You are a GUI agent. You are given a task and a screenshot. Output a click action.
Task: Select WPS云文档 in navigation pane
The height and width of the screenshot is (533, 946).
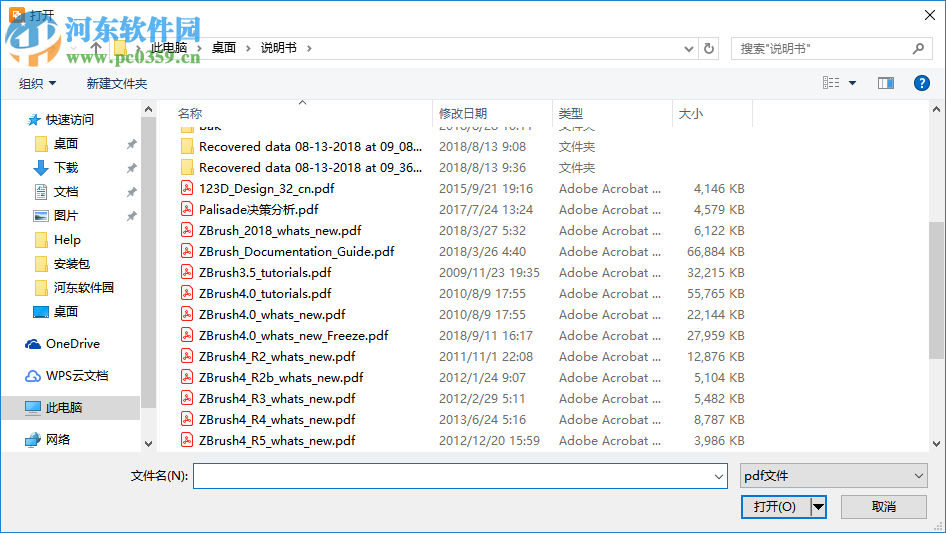77,375
